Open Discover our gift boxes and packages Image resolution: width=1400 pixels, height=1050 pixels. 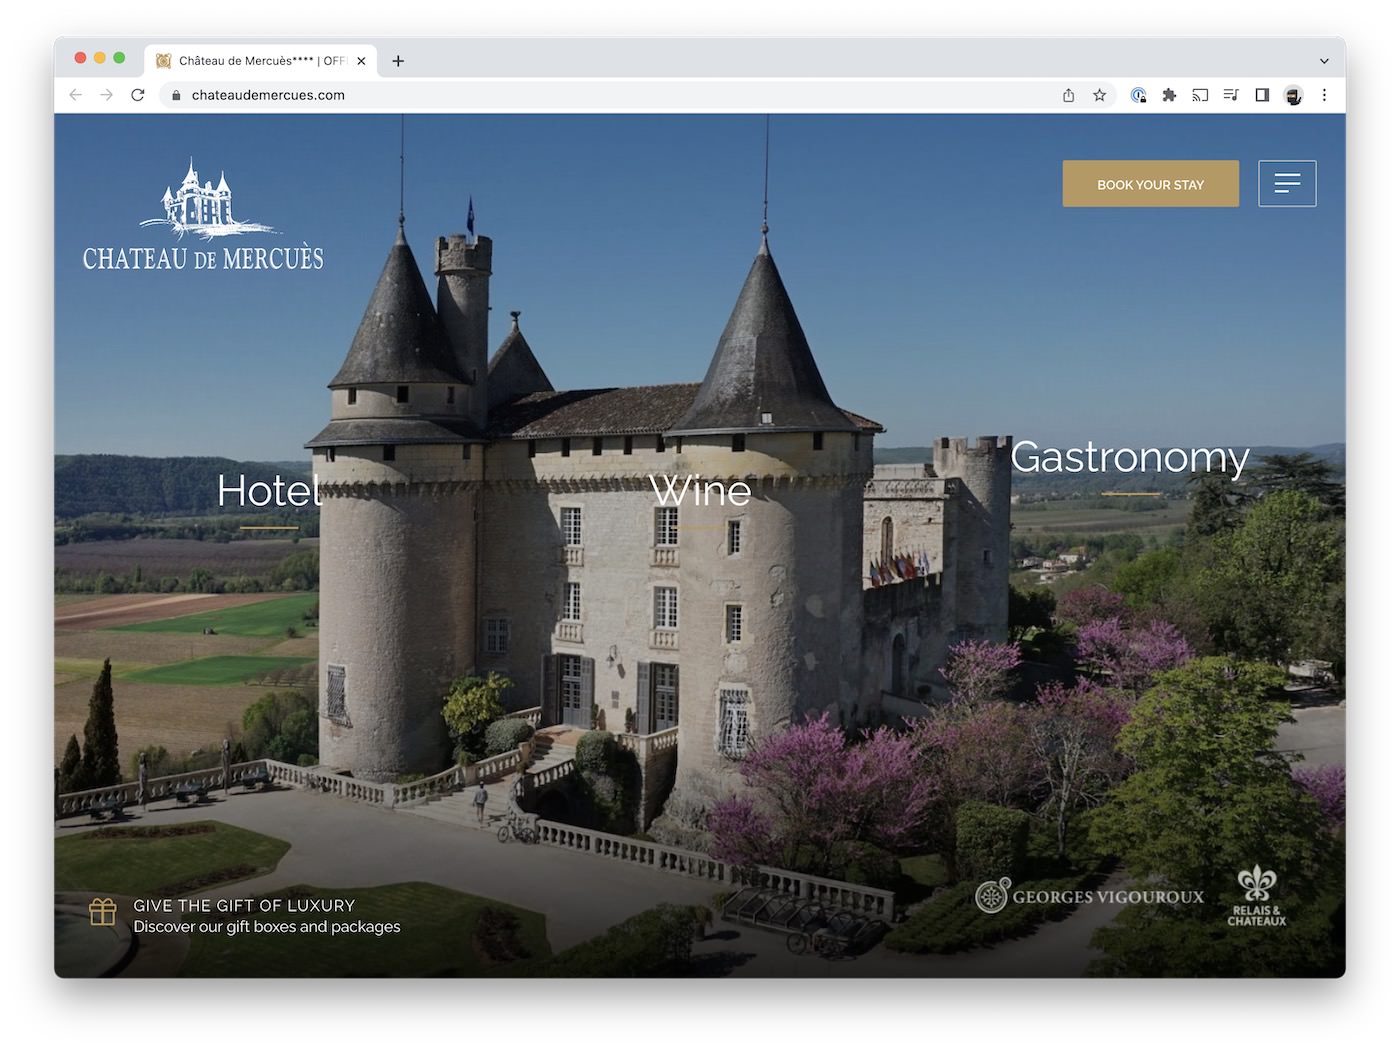pyautogui.click(x=267, y=927)
